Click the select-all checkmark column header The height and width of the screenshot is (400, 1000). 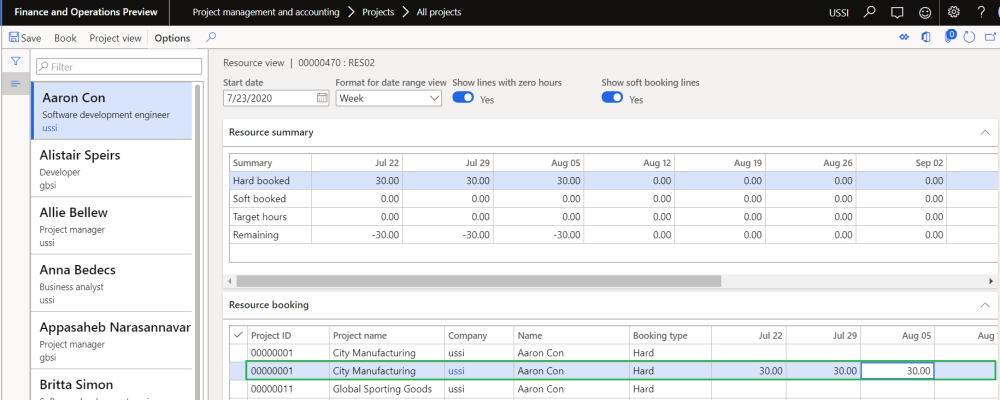pos(236,336)
